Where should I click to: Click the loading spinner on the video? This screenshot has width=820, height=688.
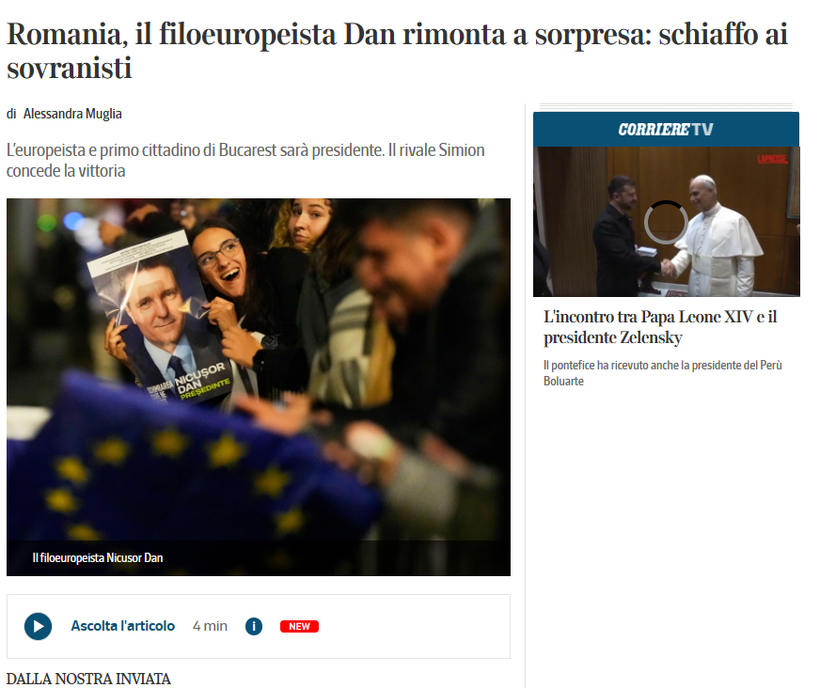coord(666,222)
